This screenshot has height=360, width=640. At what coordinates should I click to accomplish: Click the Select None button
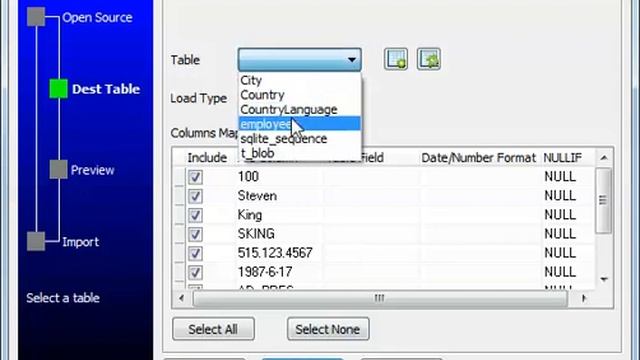[x=328, y=329]
